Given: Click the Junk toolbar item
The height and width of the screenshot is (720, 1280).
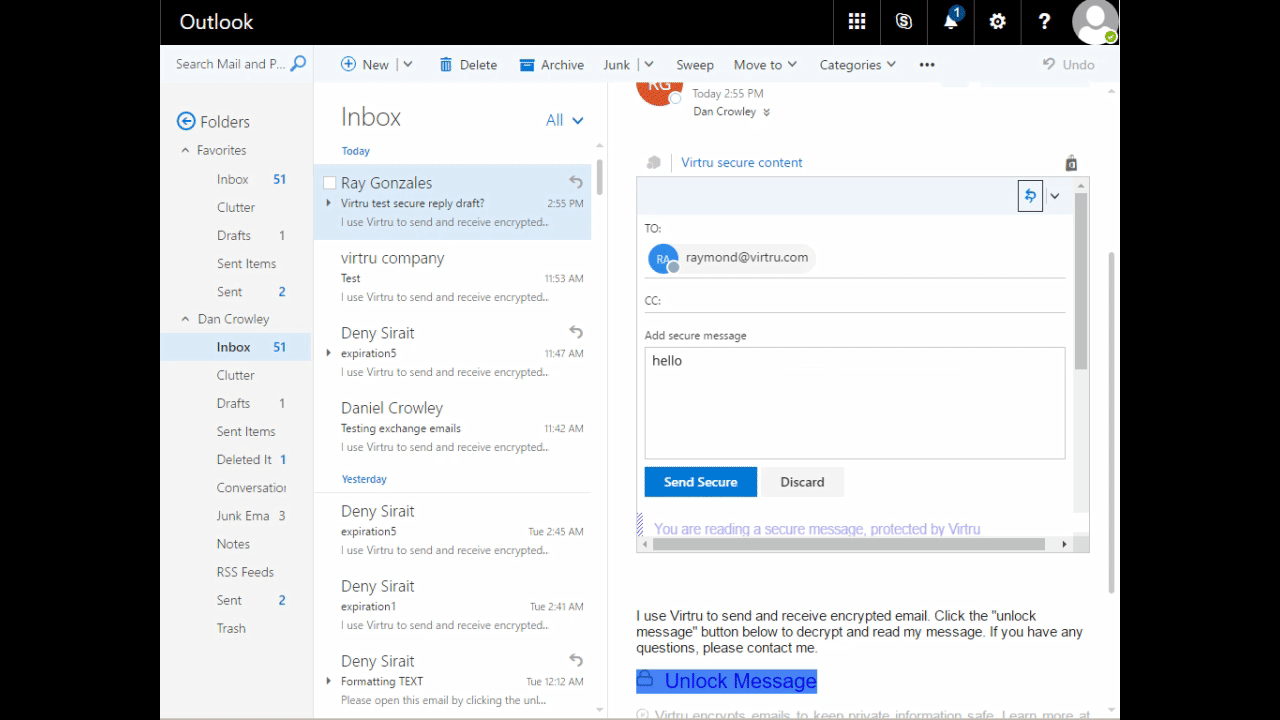Looking at the screenshot, I should point(616,65).
